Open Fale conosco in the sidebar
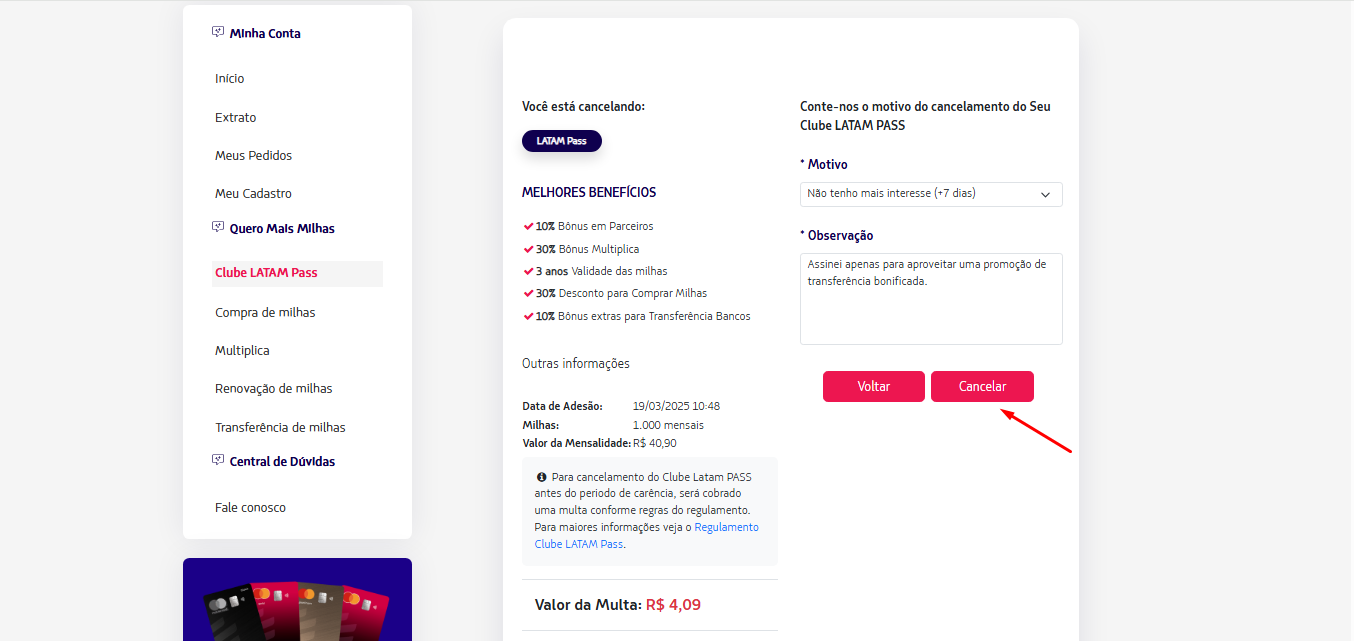This screenshot has width=1354, height=641. click(250, 507)
